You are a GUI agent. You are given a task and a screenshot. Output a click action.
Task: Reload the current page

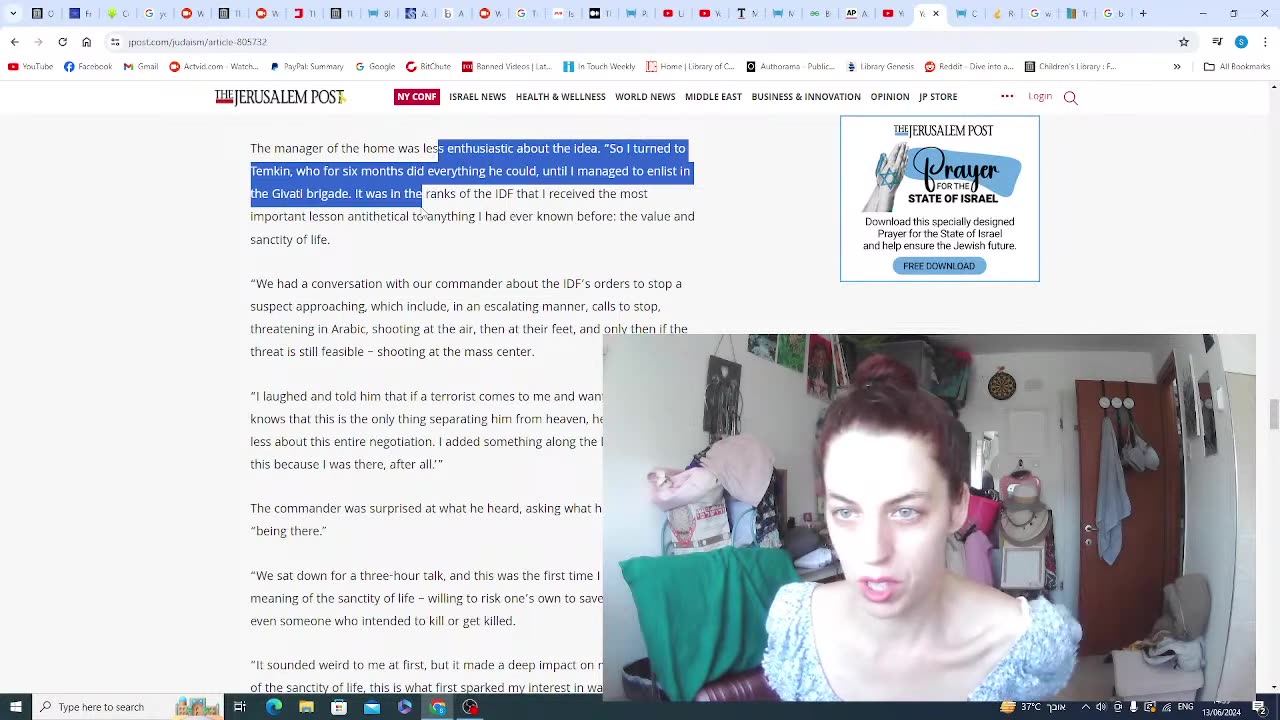(x=62, y=42)
